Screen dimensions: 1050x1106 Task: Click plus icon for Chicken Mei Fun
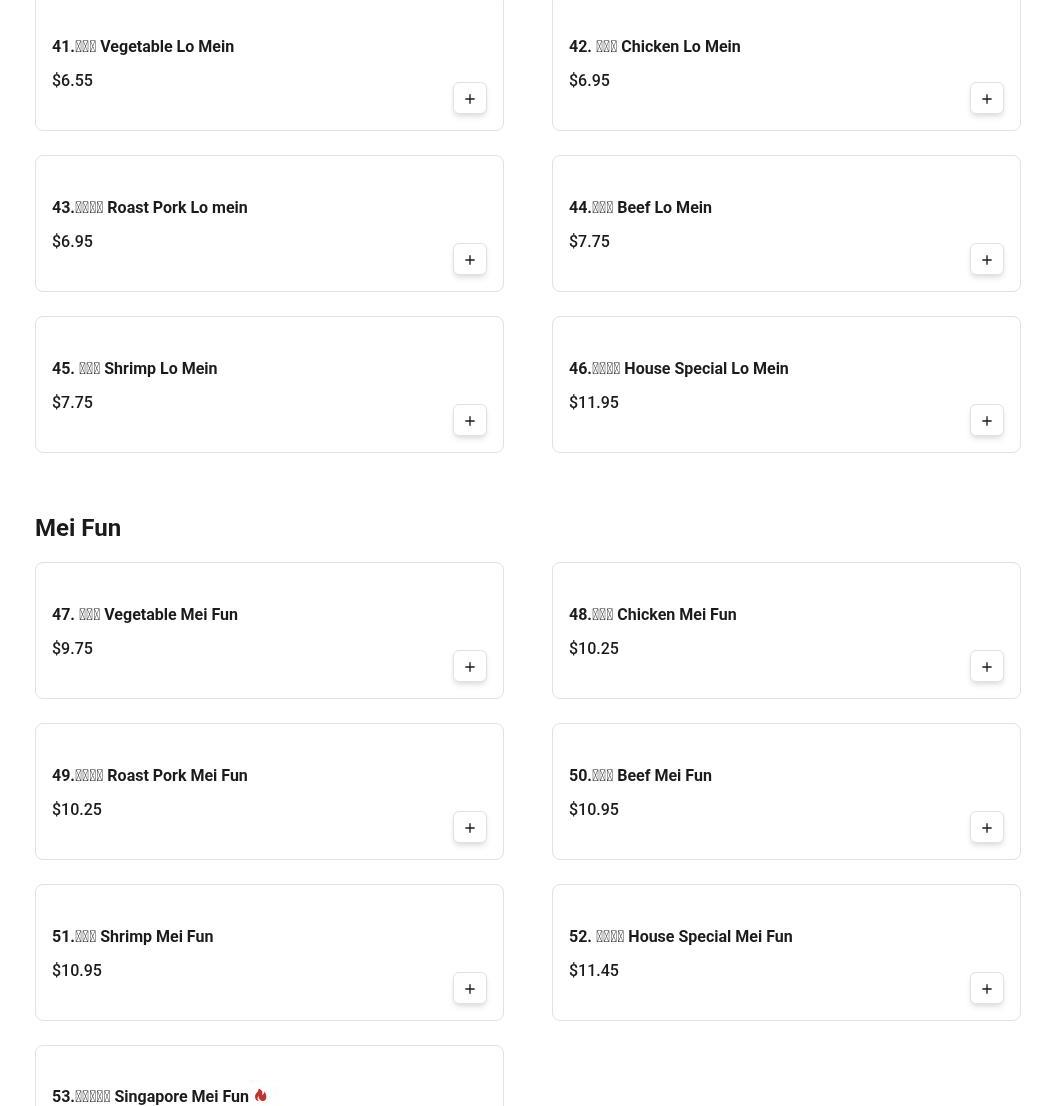tap(987, 667)
